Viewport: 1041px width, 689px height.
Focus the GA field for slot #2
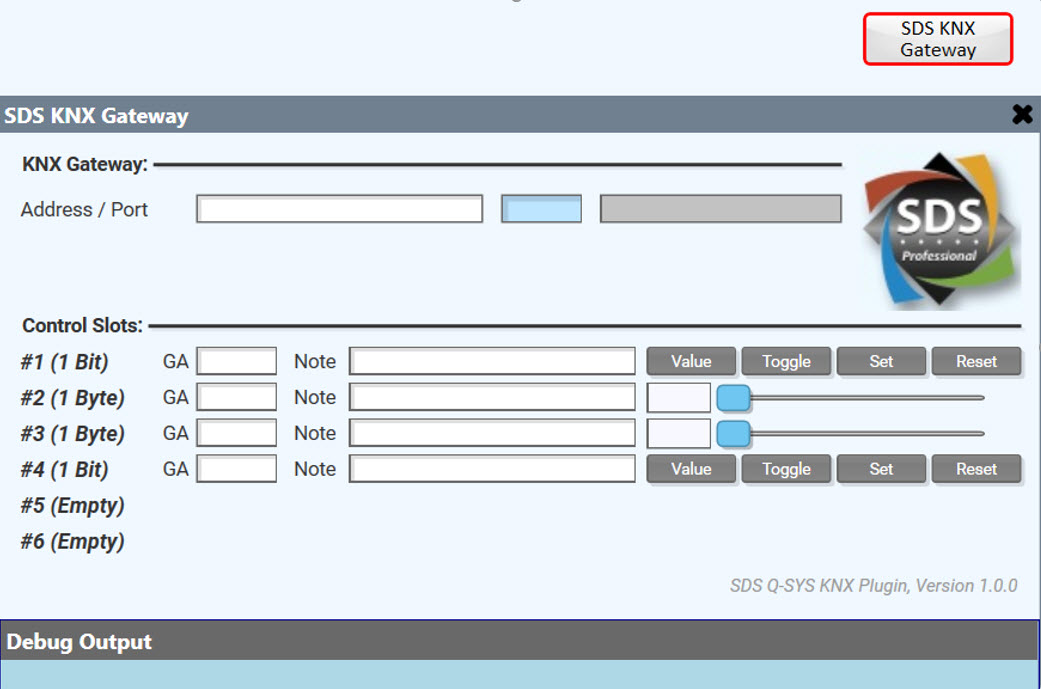tap(236, 397)
